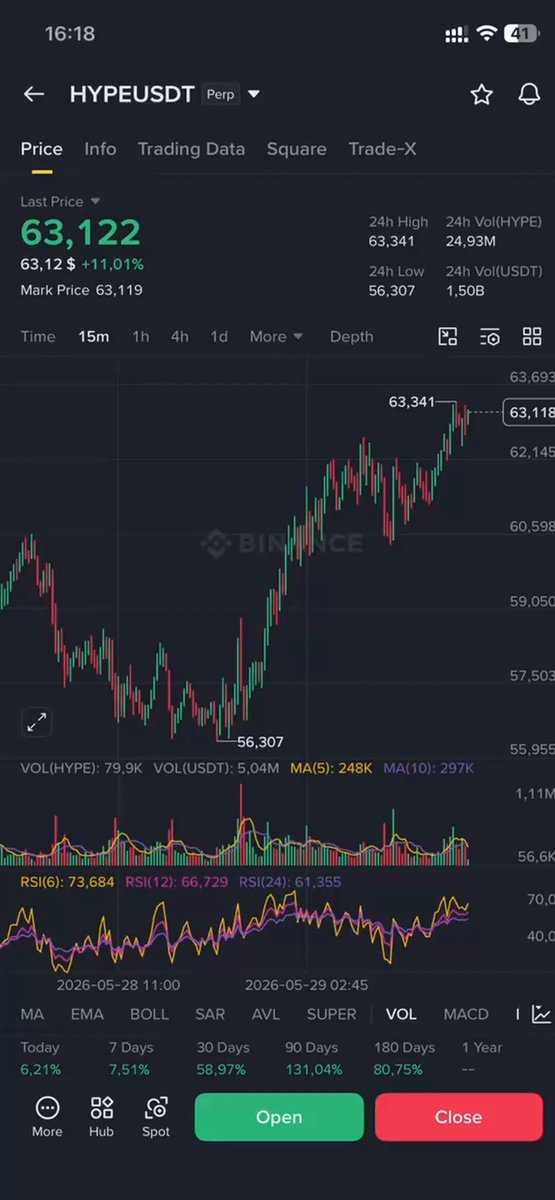
Task: Go back using the left arrow
Action: click(34, 94)
